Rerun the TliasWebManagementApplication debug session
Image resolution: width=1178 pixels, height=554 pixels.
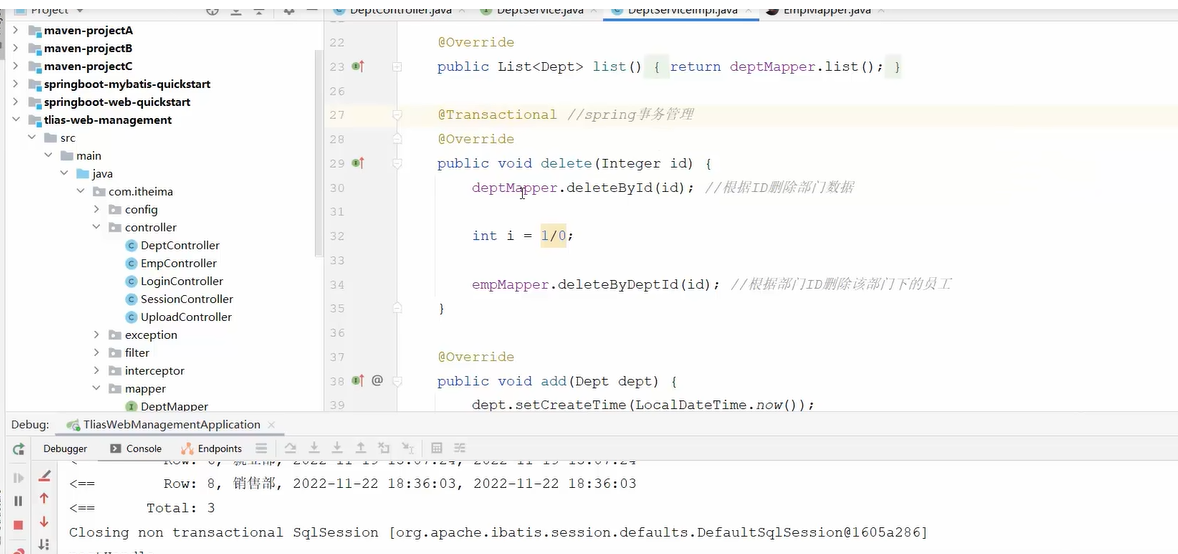[x=19, y=449]
